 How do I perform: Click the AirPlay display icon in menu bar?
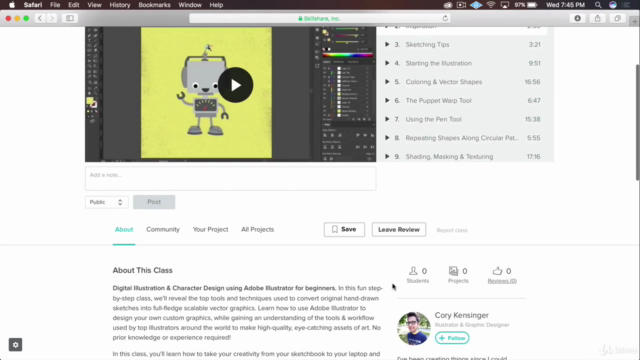[x=505, y=5]
